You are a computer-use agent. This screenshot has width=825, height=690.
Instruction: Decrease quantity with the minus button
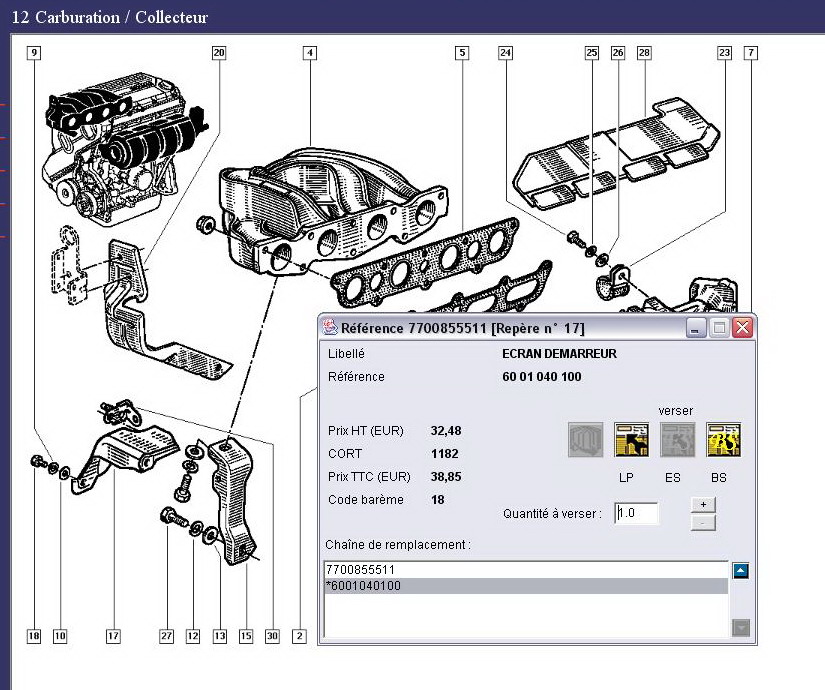(x=702, y=522)
